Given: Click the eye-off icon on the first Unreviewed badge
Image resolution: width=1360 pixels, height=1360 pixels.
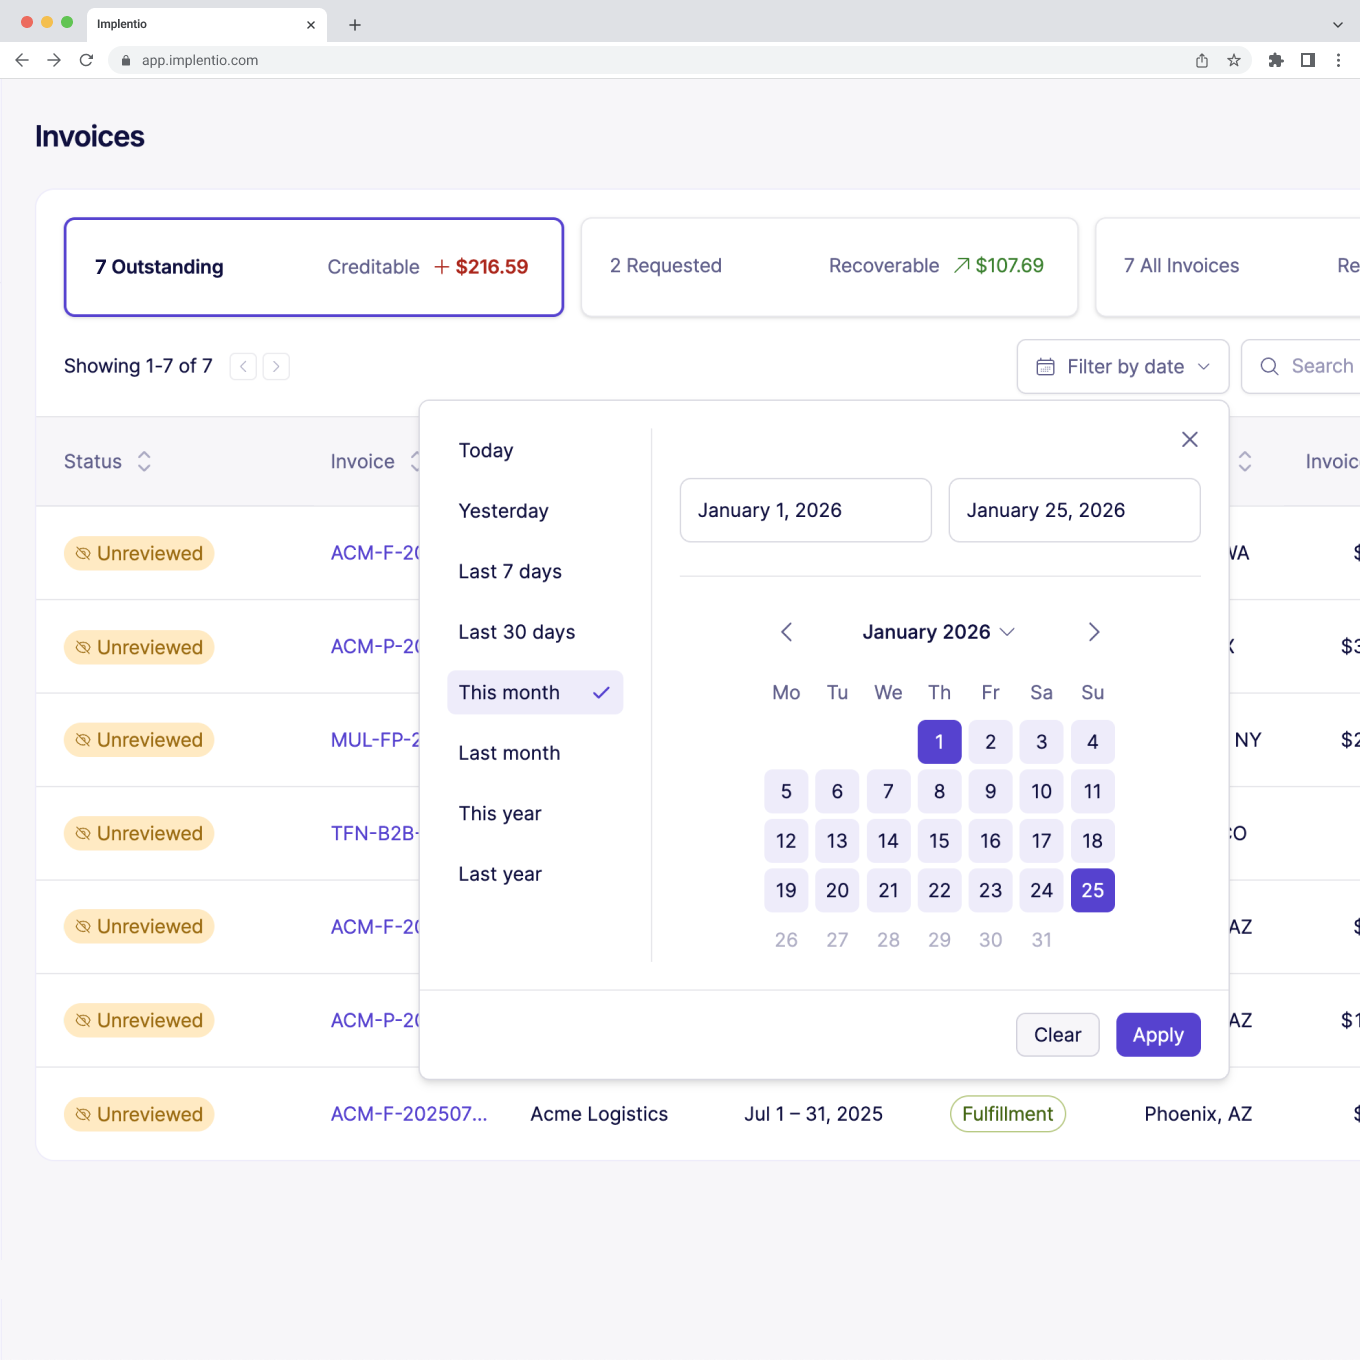Looking at the screenshot, I should click(84, 553).
